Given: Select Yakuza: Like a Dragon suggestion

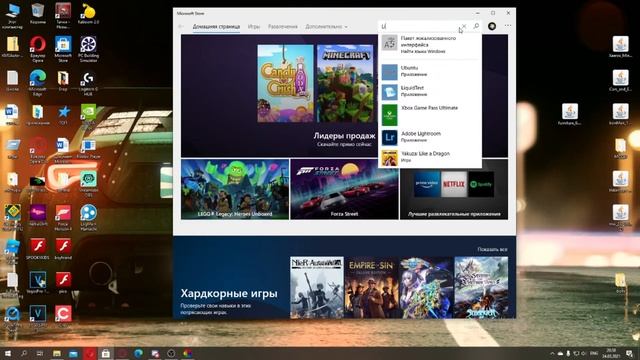Looking at the screenshot, I should pyautogui.click(x=430, y=157).
